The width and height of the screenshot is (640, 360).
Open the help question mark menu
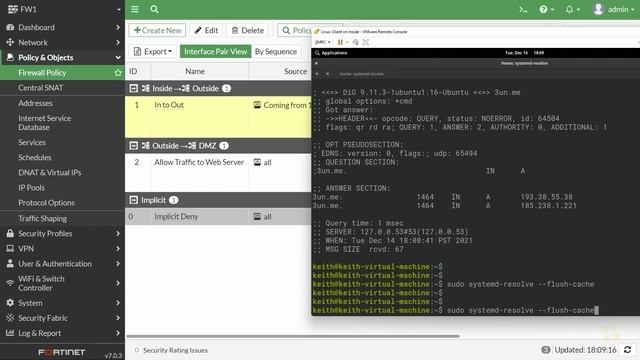coord(546,9)
